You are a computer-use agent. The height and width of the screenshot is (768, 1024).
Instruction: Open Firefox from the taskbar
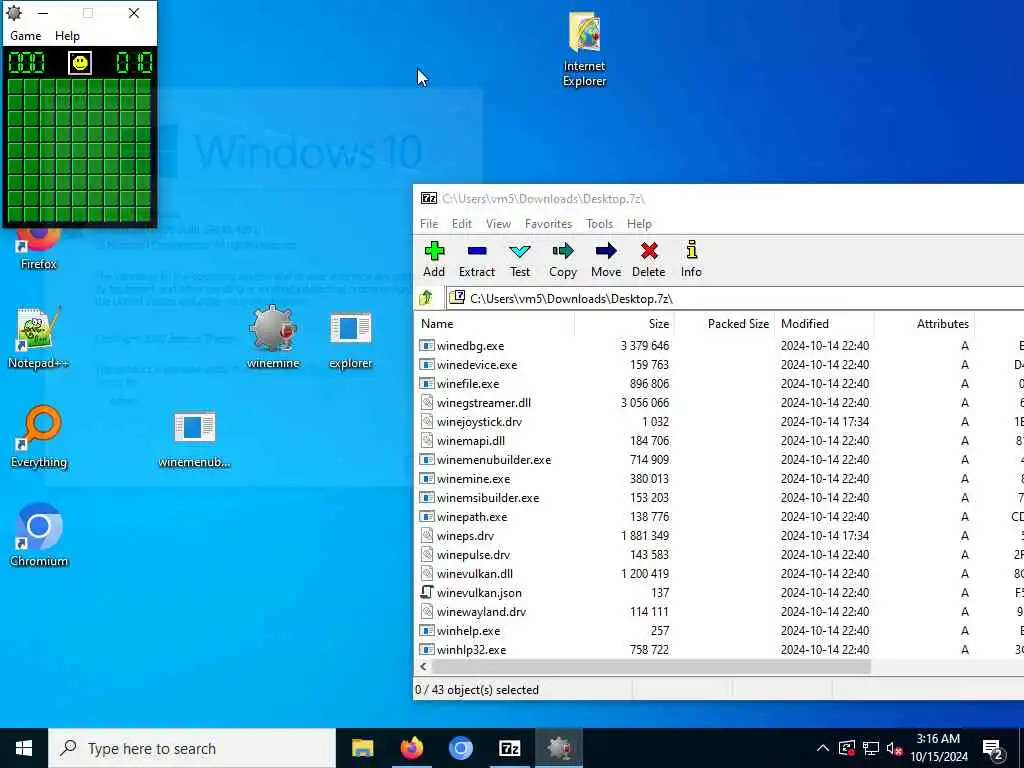click(x=411, y=748)
